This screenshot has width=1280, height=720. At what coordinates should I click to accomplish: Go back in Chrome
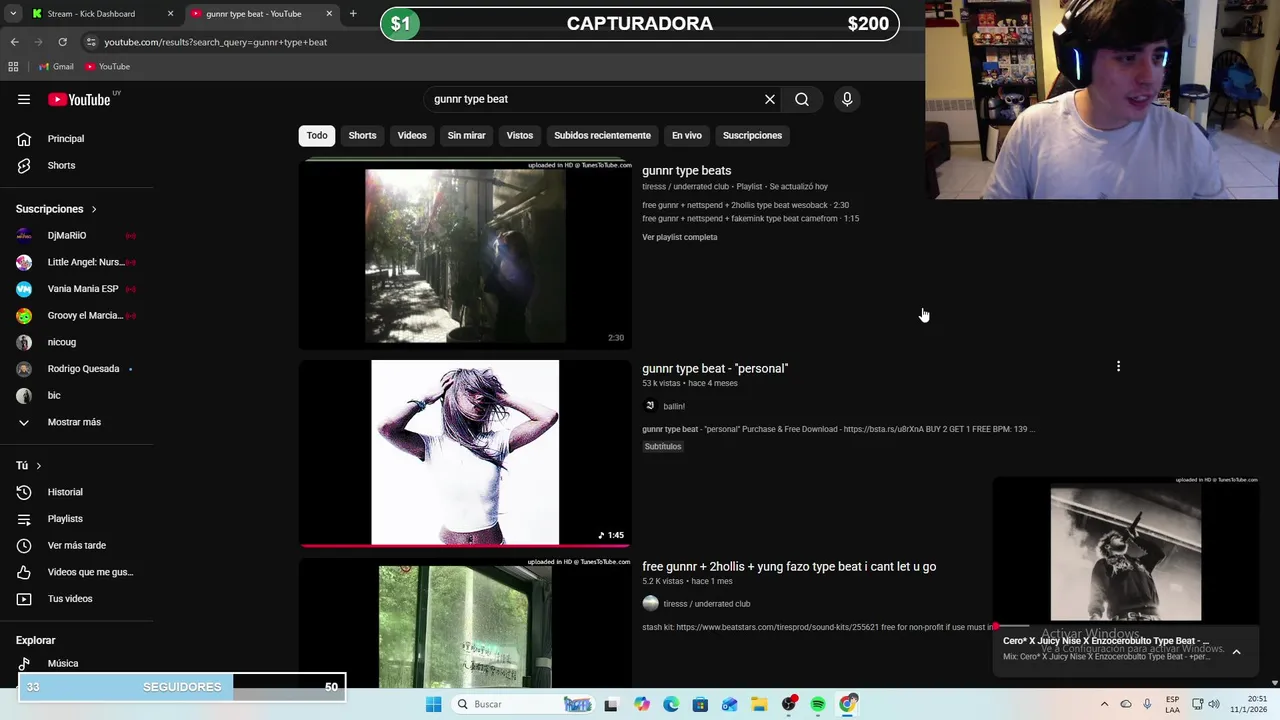click(x=14, y=42)
